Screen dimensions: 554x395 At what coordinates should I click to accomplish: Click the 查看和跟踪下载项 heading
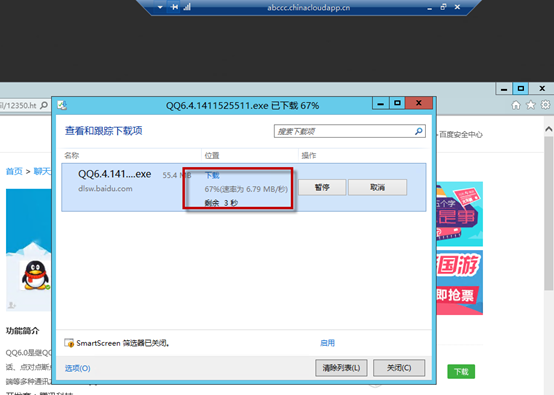point(104,131)
